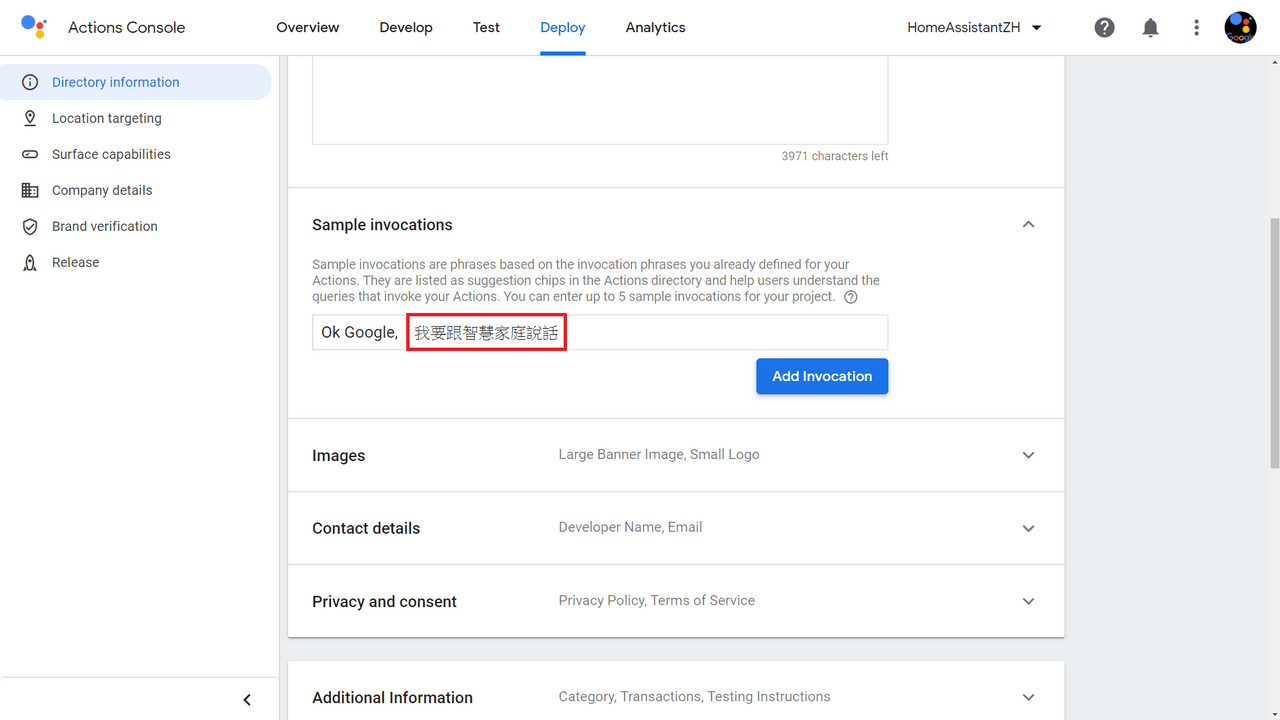Collapse the Sample invocations section
The height and width of the screenshot is (720, 1280).
coord(1028,225)
